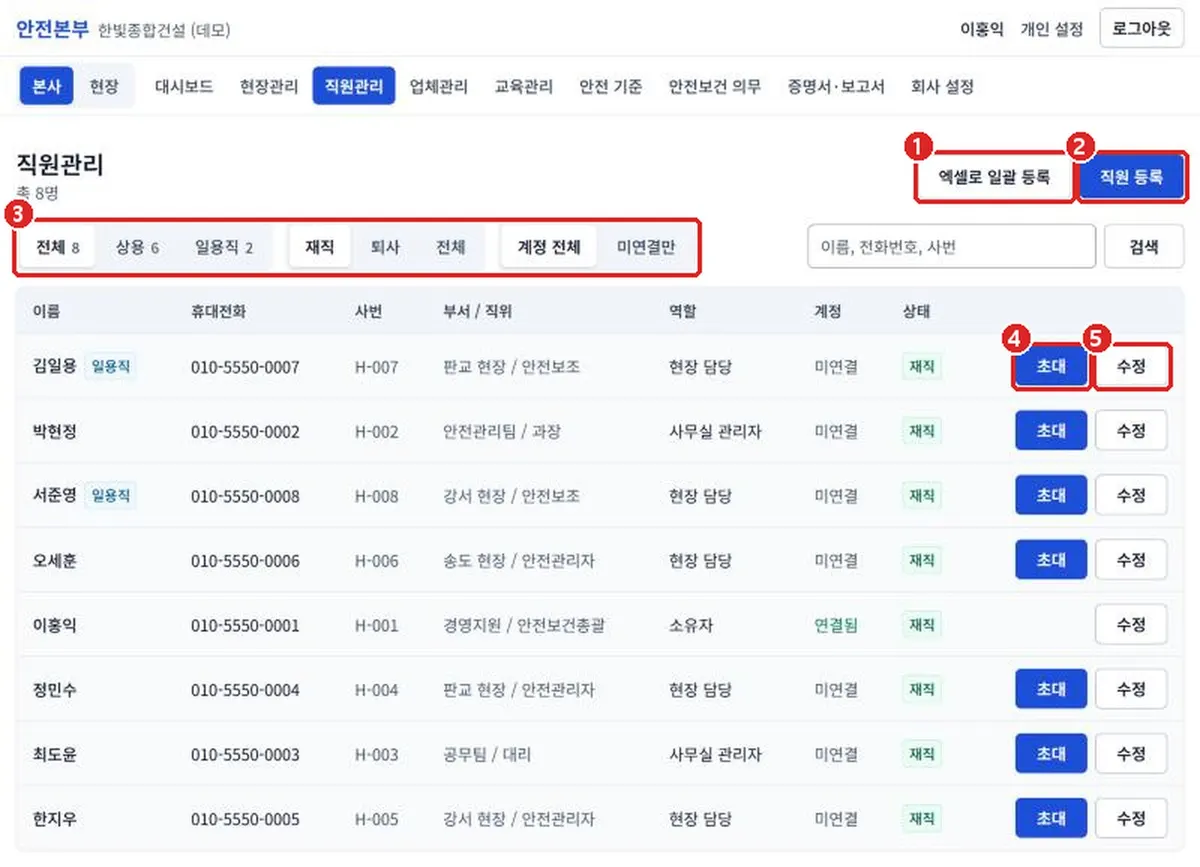Click 수정 in the 이홍익 row
Image resolution: width=1200 pixels, height=867 pixels.
pyautogui.click(x=1131, y=625)
